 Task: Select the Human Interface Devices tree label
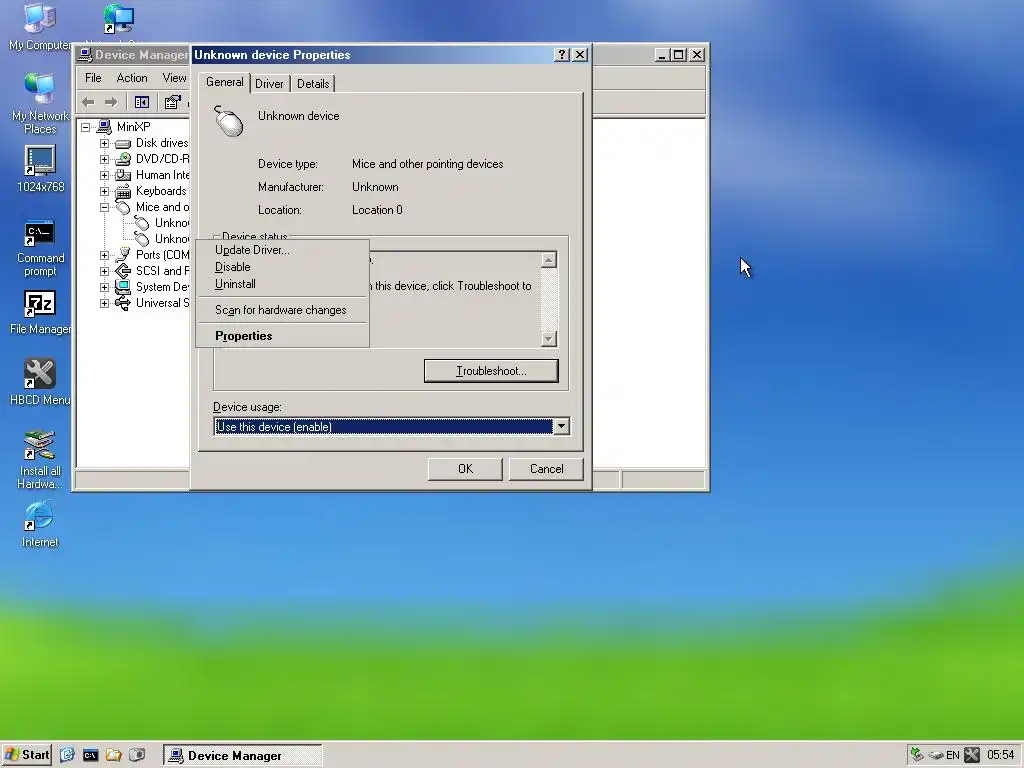pyautogui.click(x=162, y=175)
